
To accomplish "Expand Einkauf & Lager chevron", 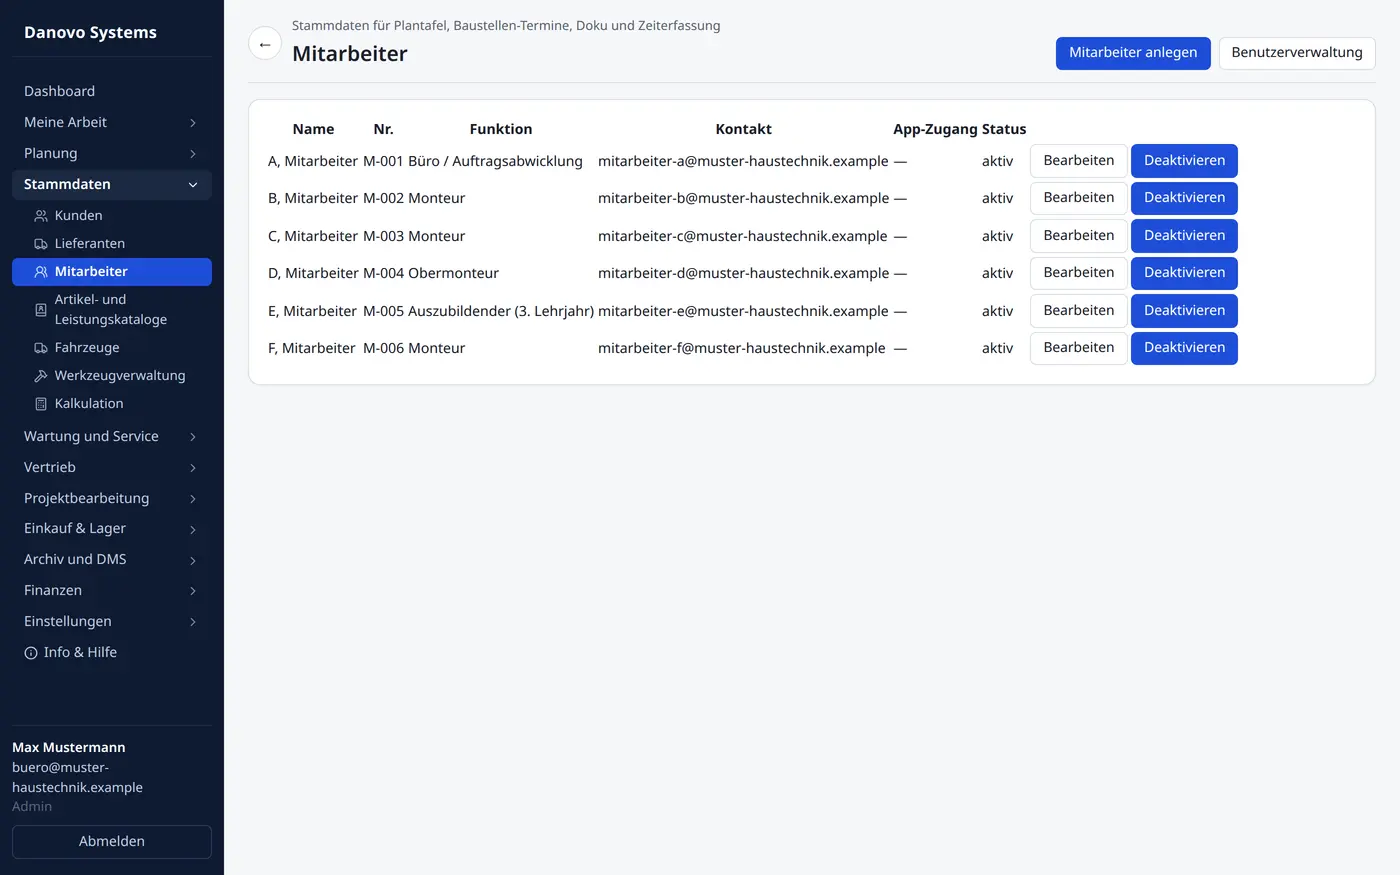I will 193,530.
